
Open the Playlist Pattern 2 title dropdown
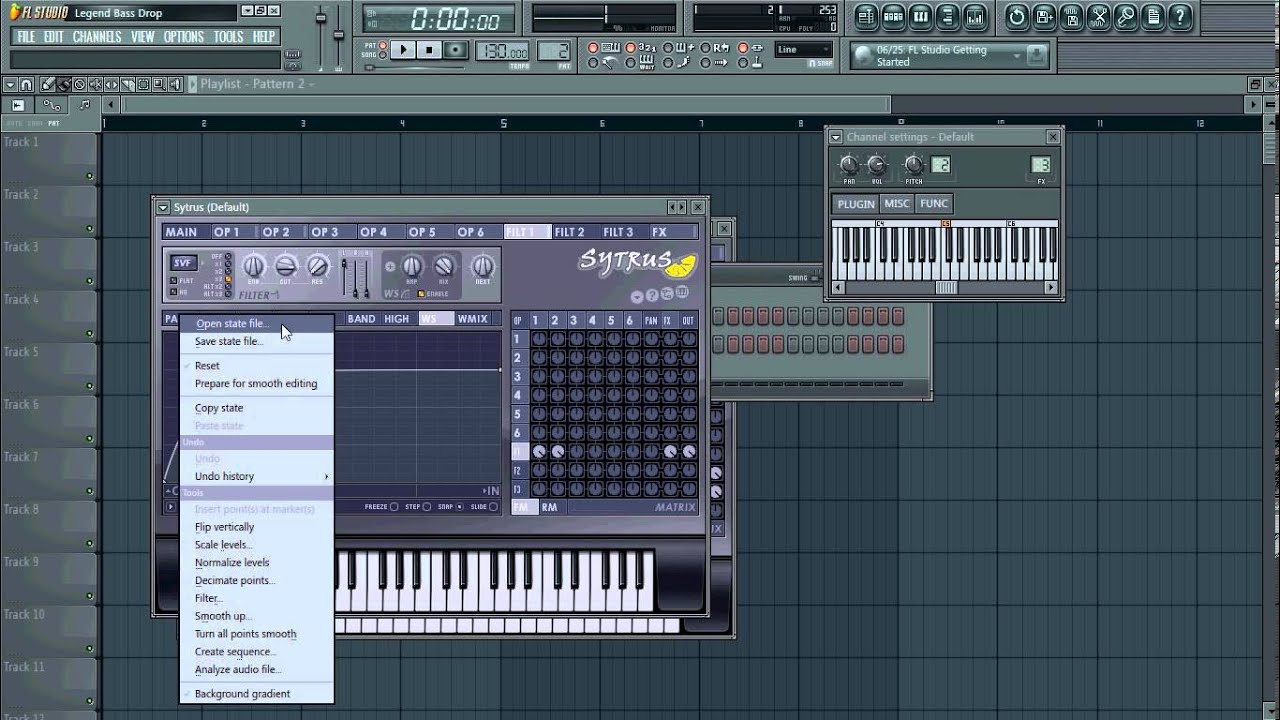coord(311,84)
